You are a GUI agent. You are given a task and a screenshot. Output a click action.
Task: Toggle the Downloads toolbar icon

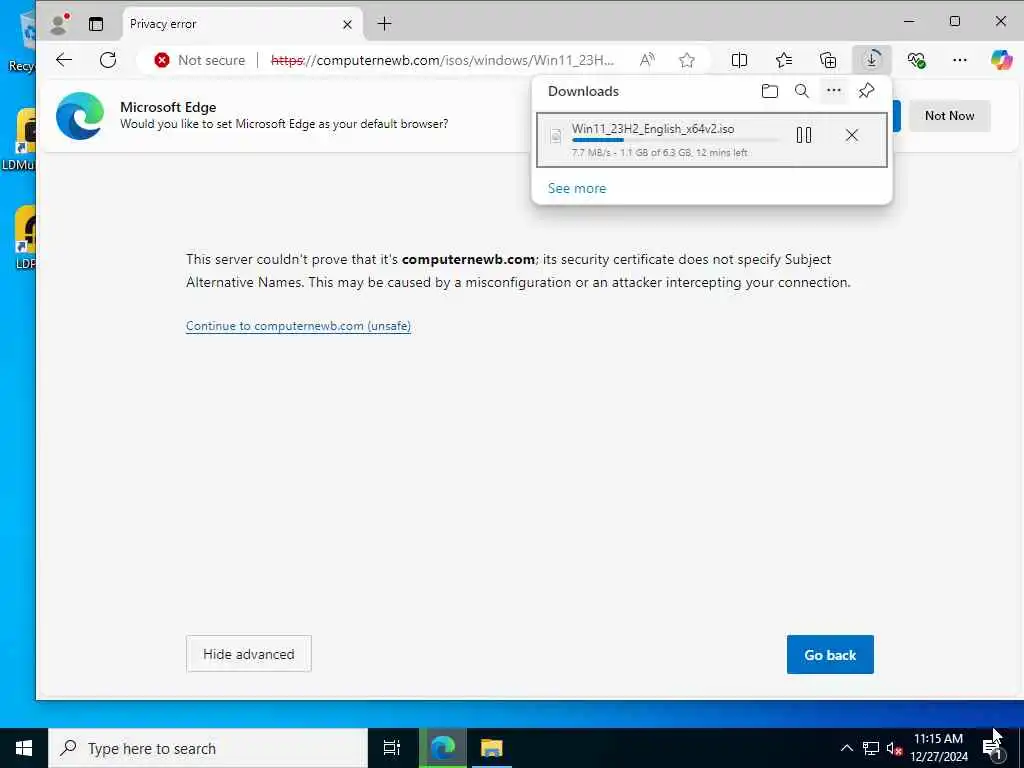pyautogui.click(x=872, y=60)
